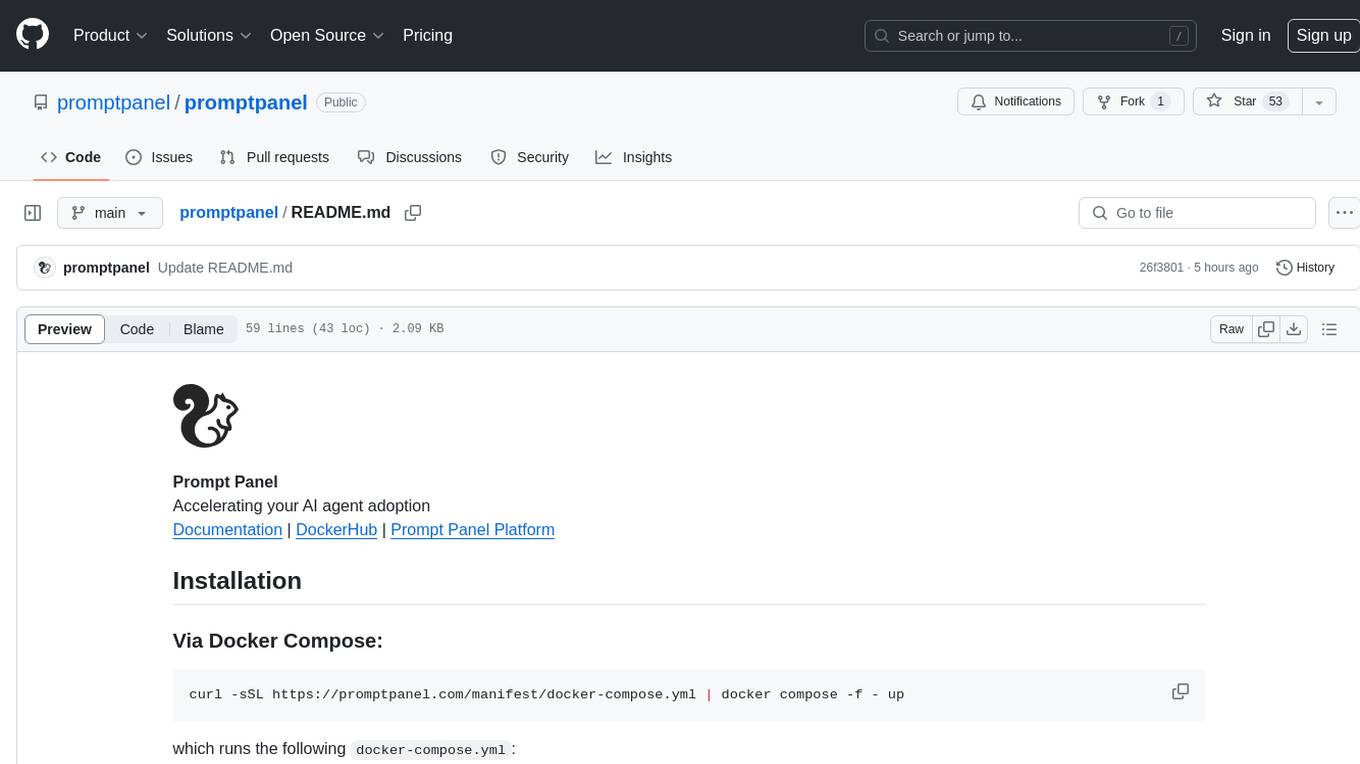Open the star lists dropdown arrow
The height and width of the screenshot is (764, 1360).
1319,102
